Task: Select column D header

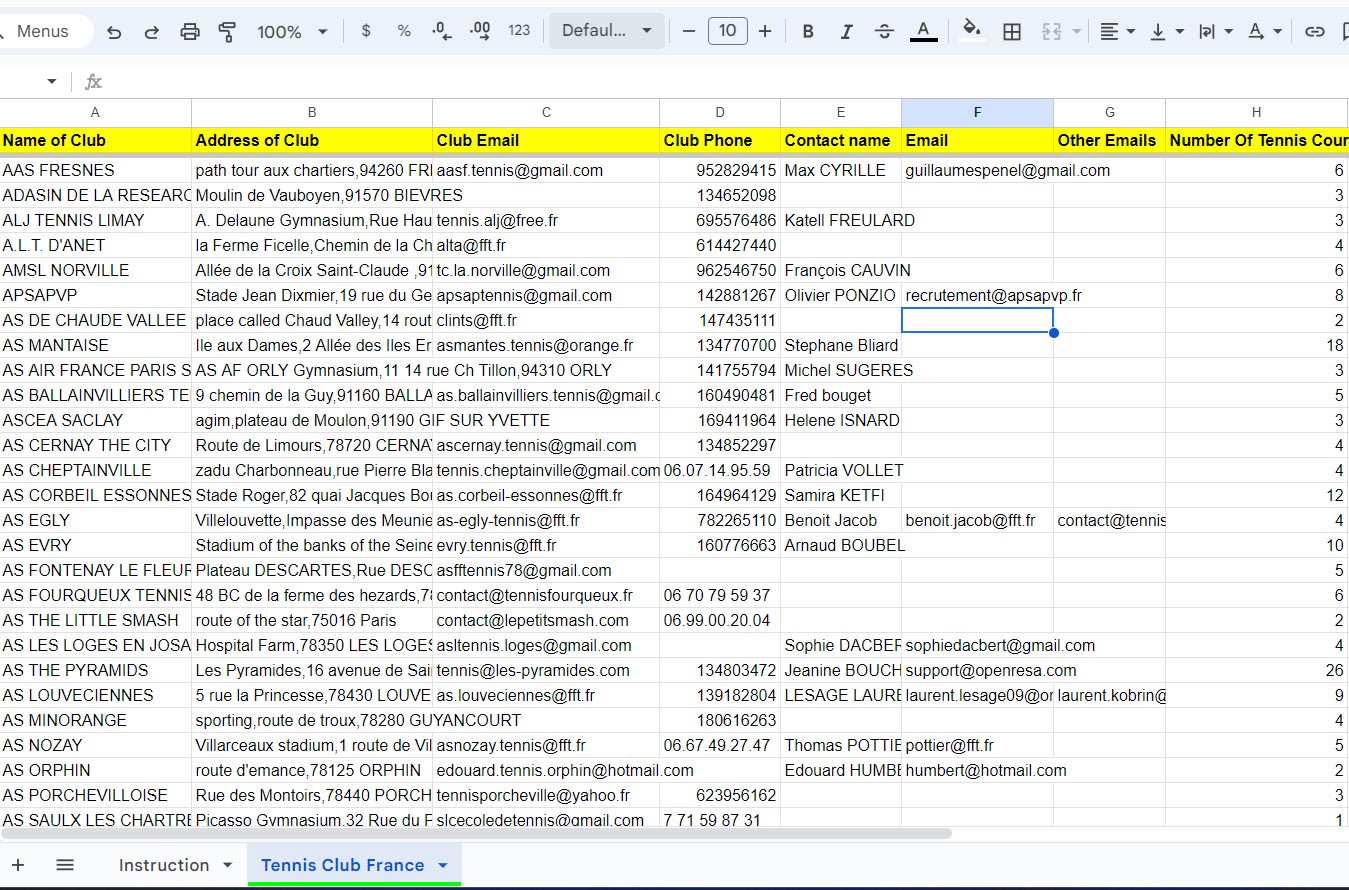Action: click(720, 113)
